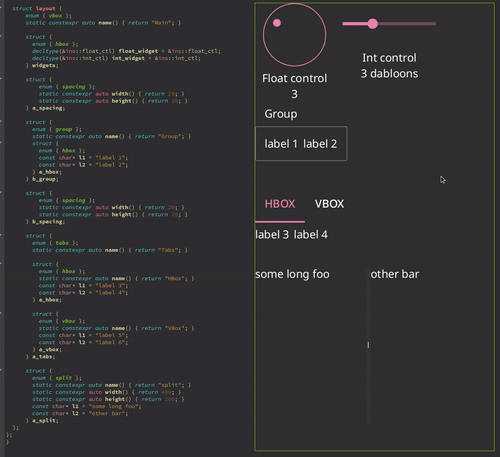The image size is (500, 457).
Task: Click the '} b_spacing;' code line
Action: (x=45, y=222)
